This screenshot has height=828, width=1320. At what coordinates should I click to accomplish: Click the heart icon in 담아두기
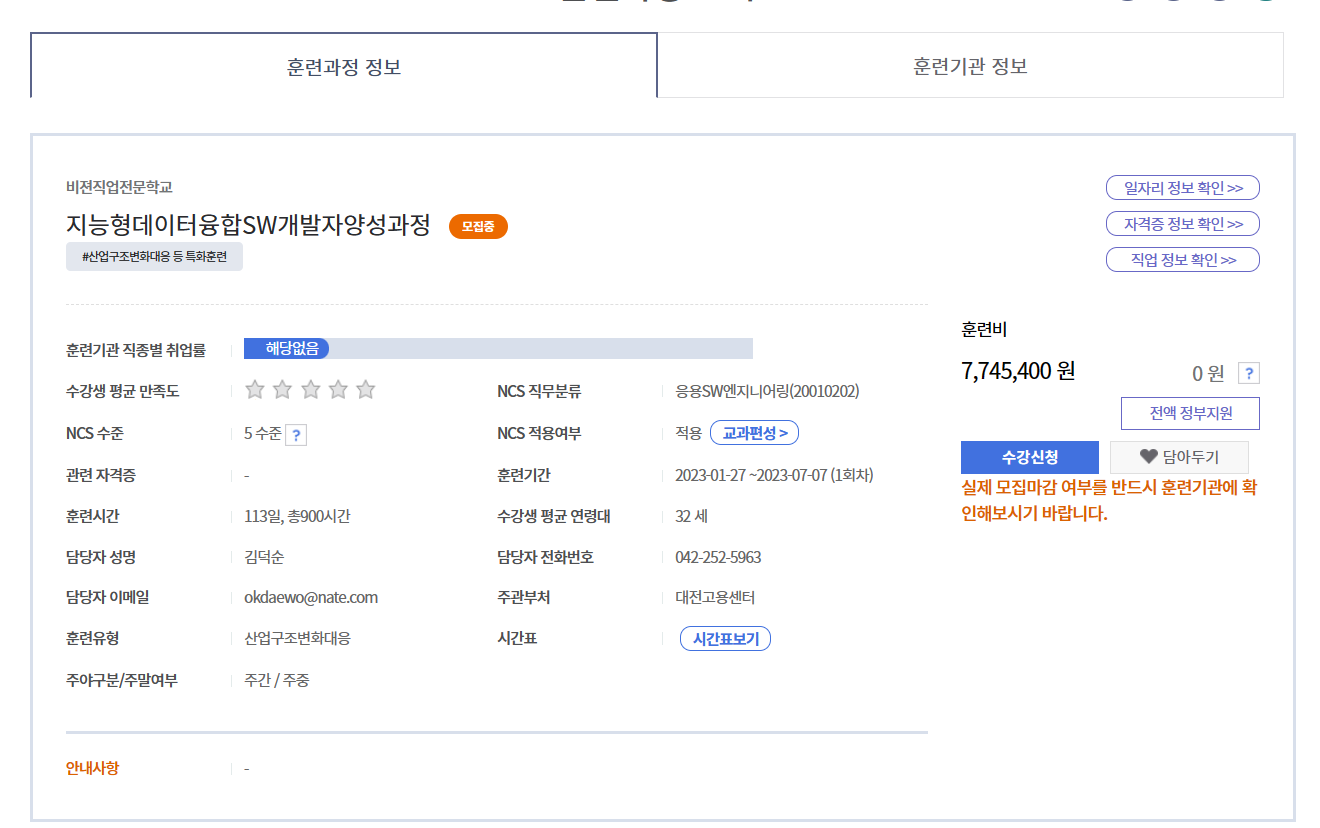coord(1149,457)
